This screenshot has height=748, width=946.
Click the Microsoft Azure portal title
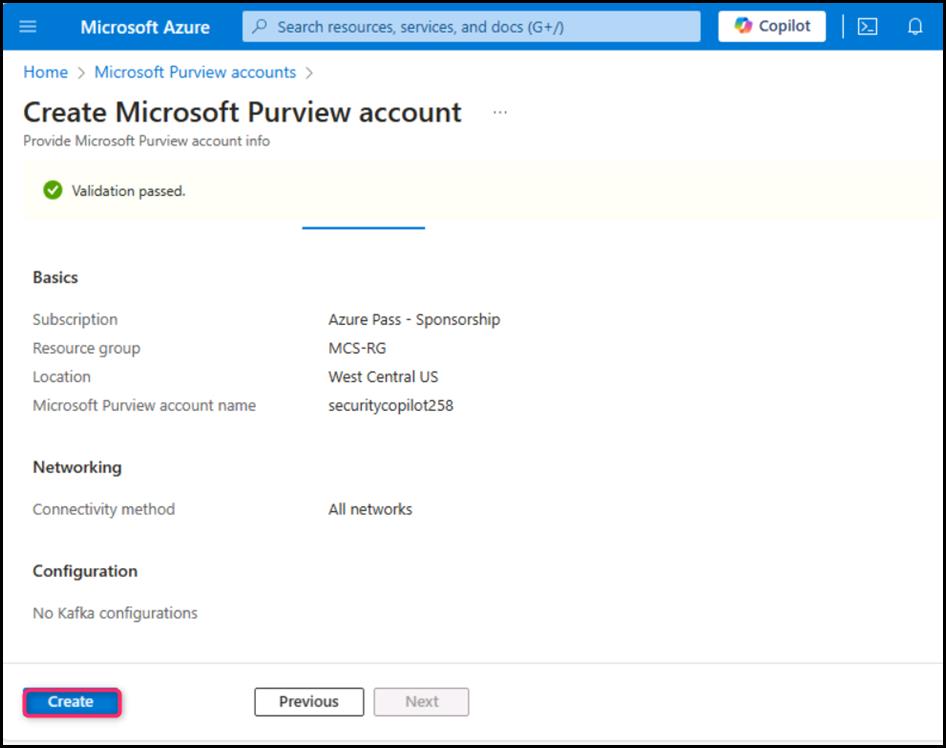(x=145, y=27)
